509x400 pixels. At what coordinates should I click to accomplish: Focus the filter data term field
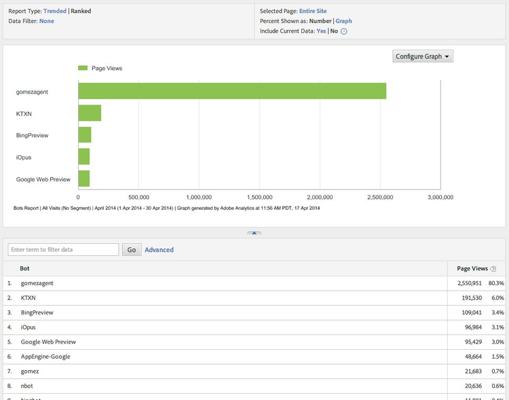tap(63, 250)
